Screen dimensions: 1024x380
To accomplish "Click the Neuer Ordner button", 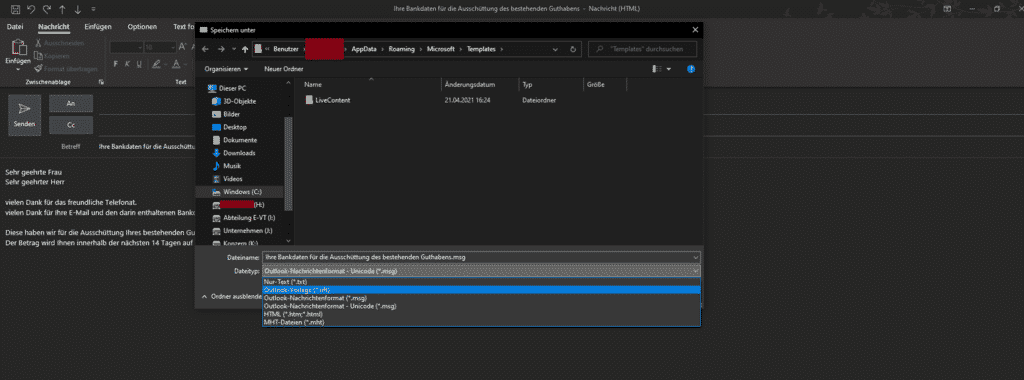I will 283,69.
